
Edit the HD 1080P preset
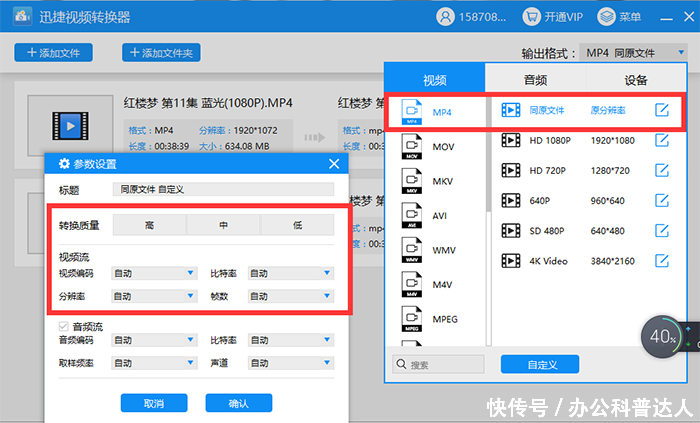pyautogui.click(x=662, y=140)
